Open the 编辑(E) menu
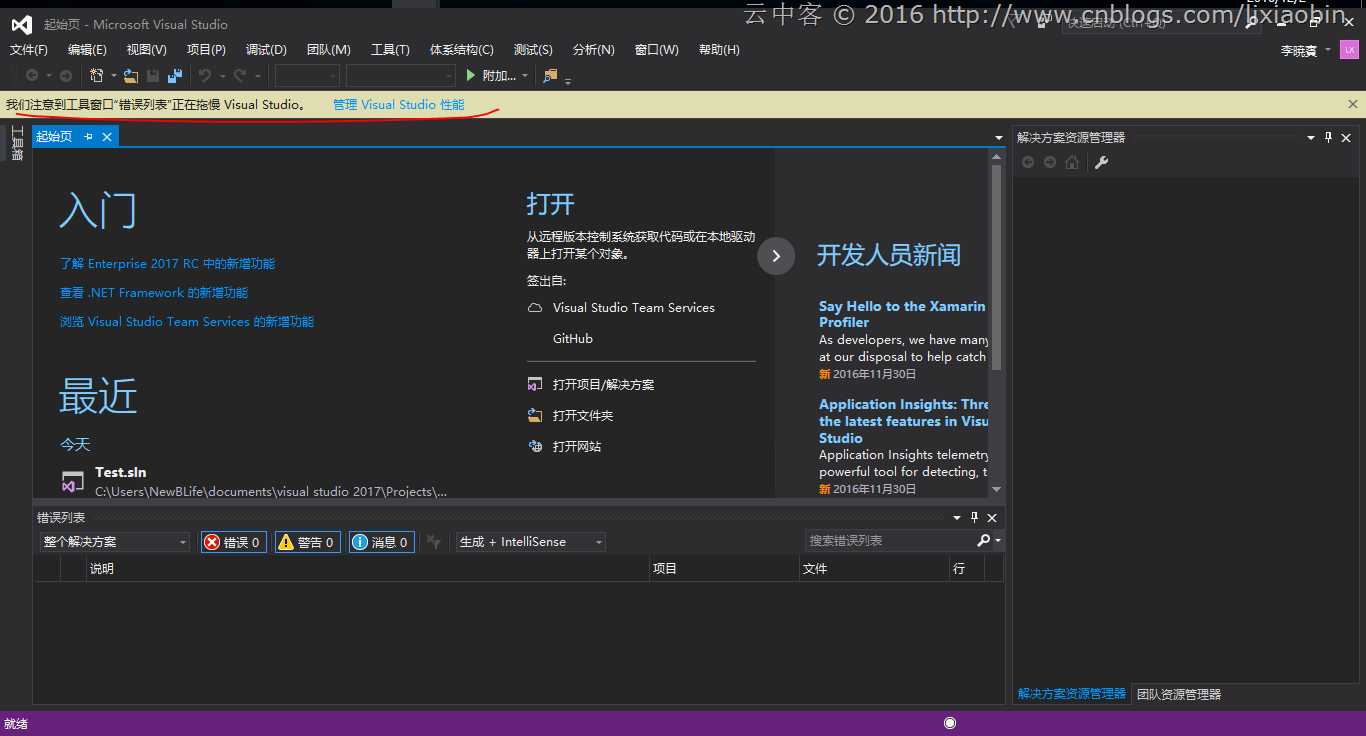Screen dimensions: 1366x736 point(87,50)
